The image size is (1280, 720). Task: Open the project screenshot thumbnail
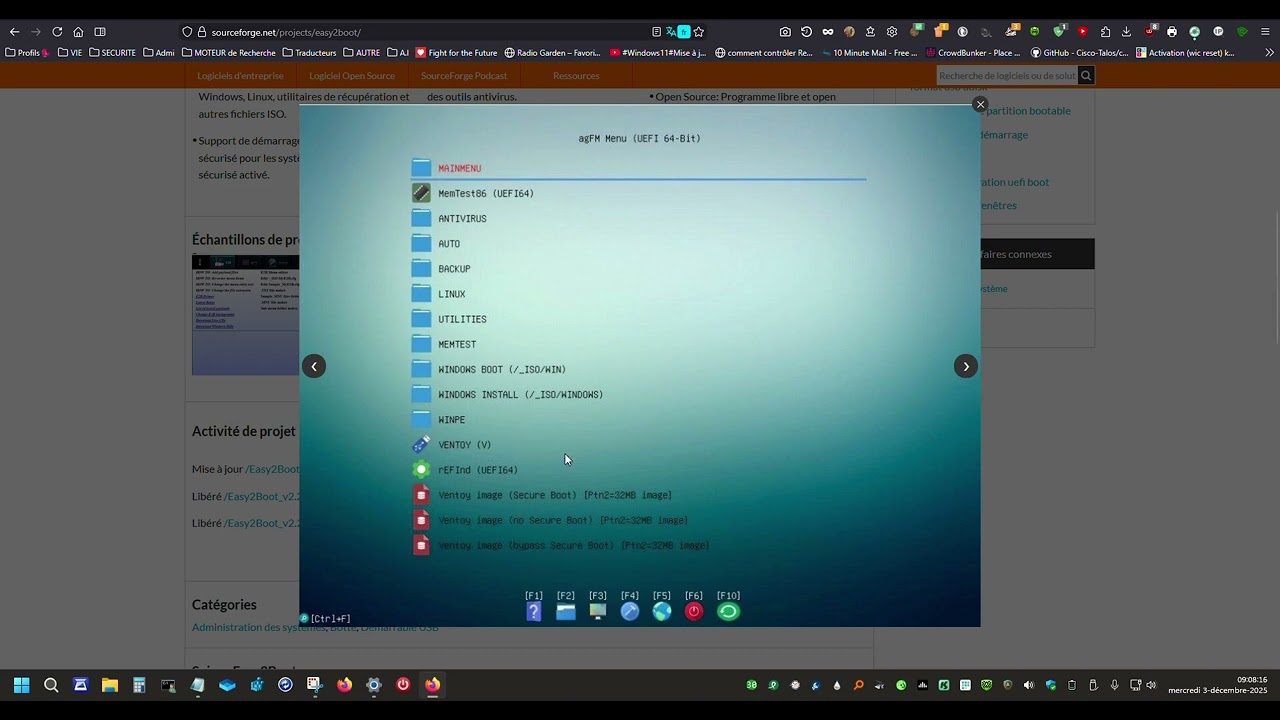point(245,315)
